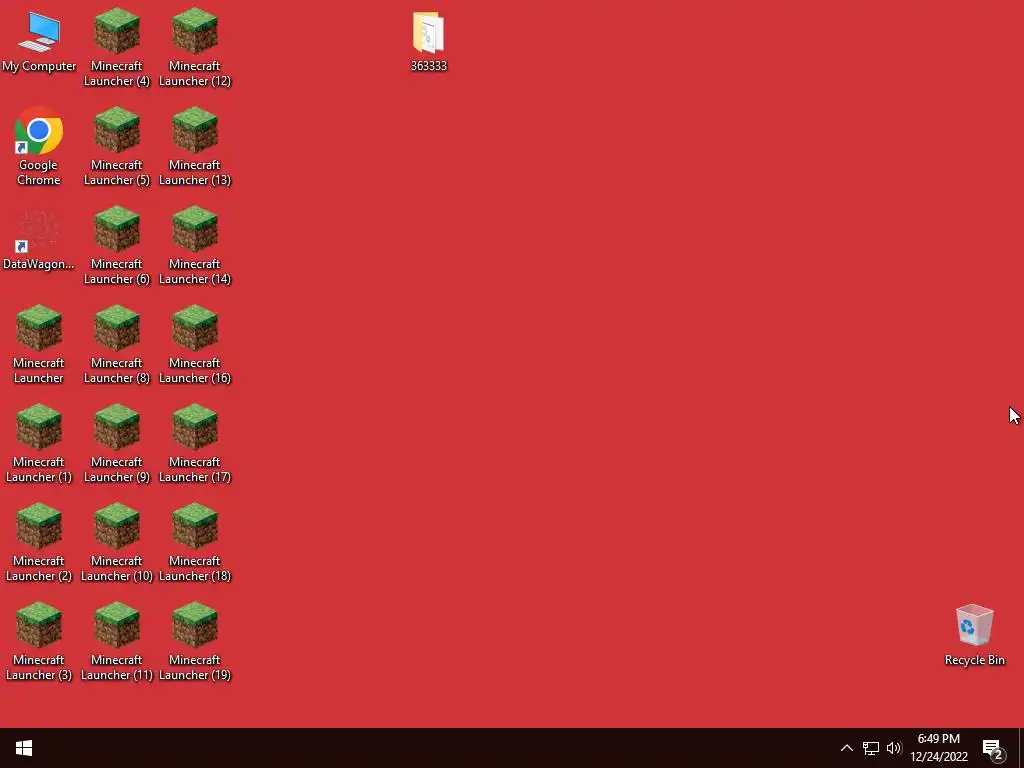The image size is (1024, 768).
Task: Click the Show desktop strip in taskbar corner
Action: point(1021,748)
